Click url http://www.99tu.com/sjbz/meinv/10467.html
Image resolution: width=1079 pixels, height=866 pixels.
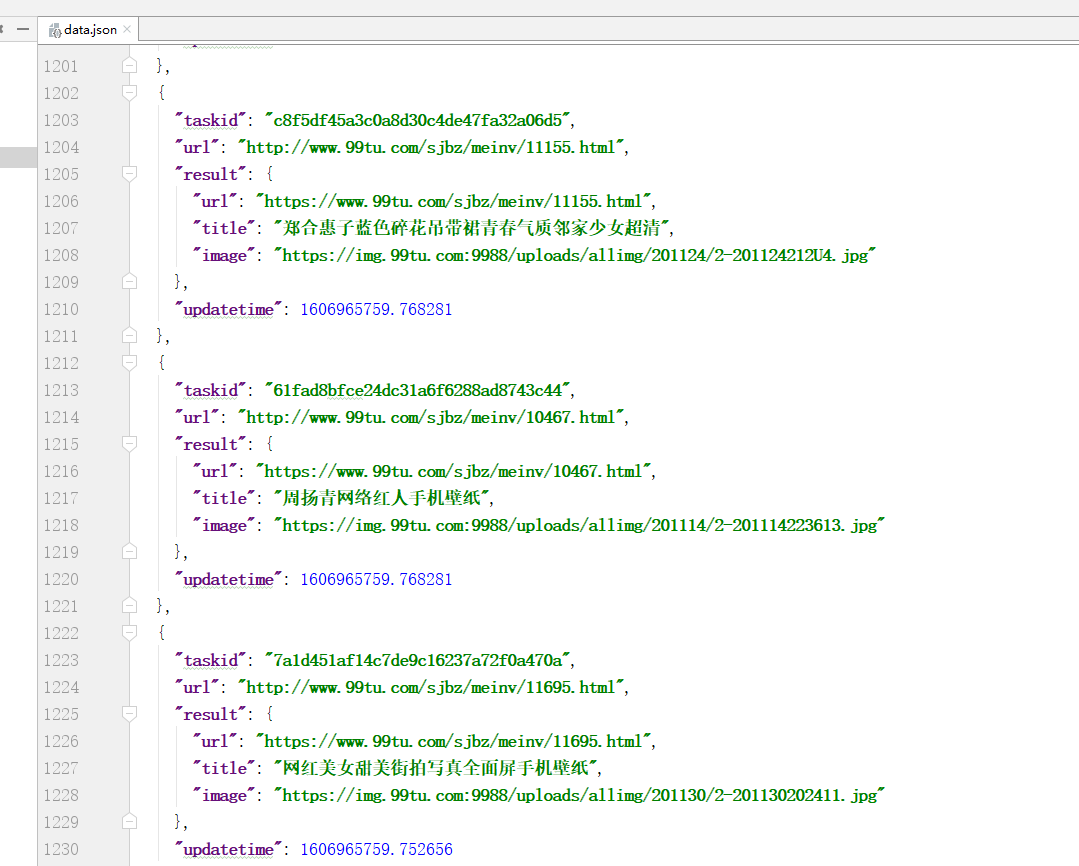[x=431, y=417]
